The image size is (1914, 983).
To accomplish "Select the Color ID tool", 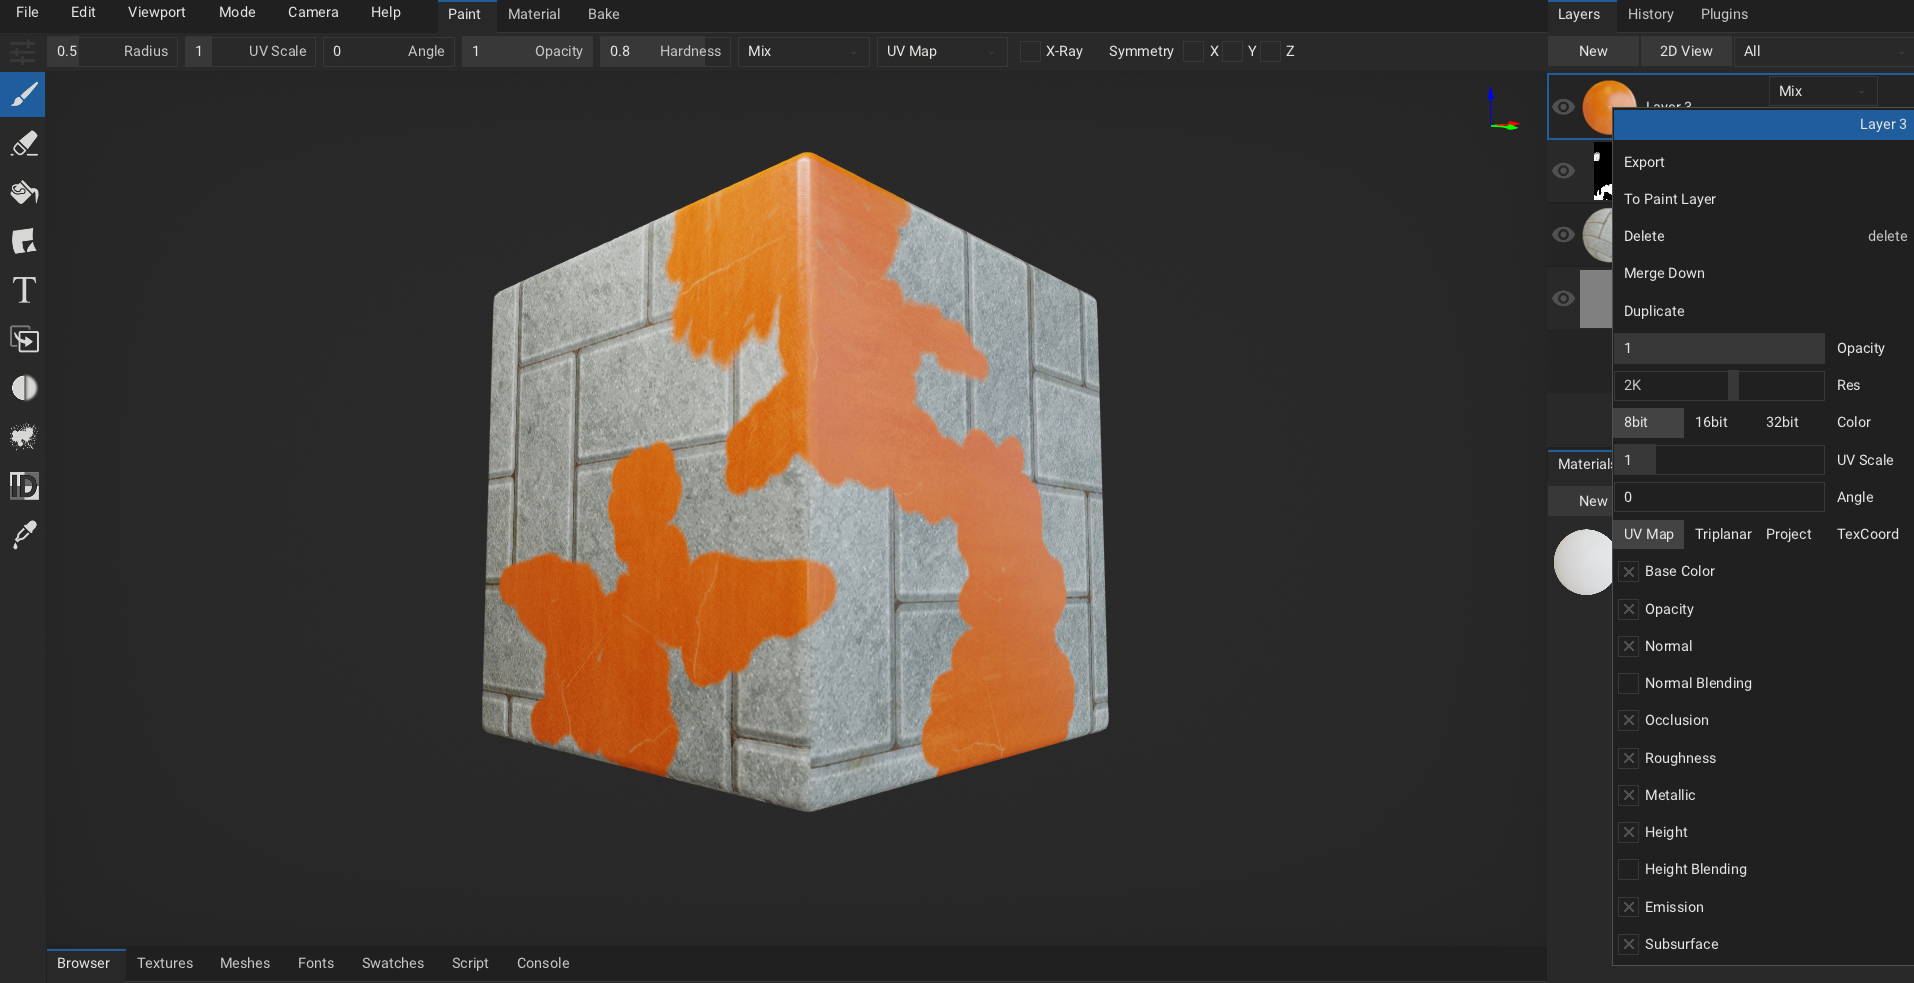I will (x=23, y=486).
